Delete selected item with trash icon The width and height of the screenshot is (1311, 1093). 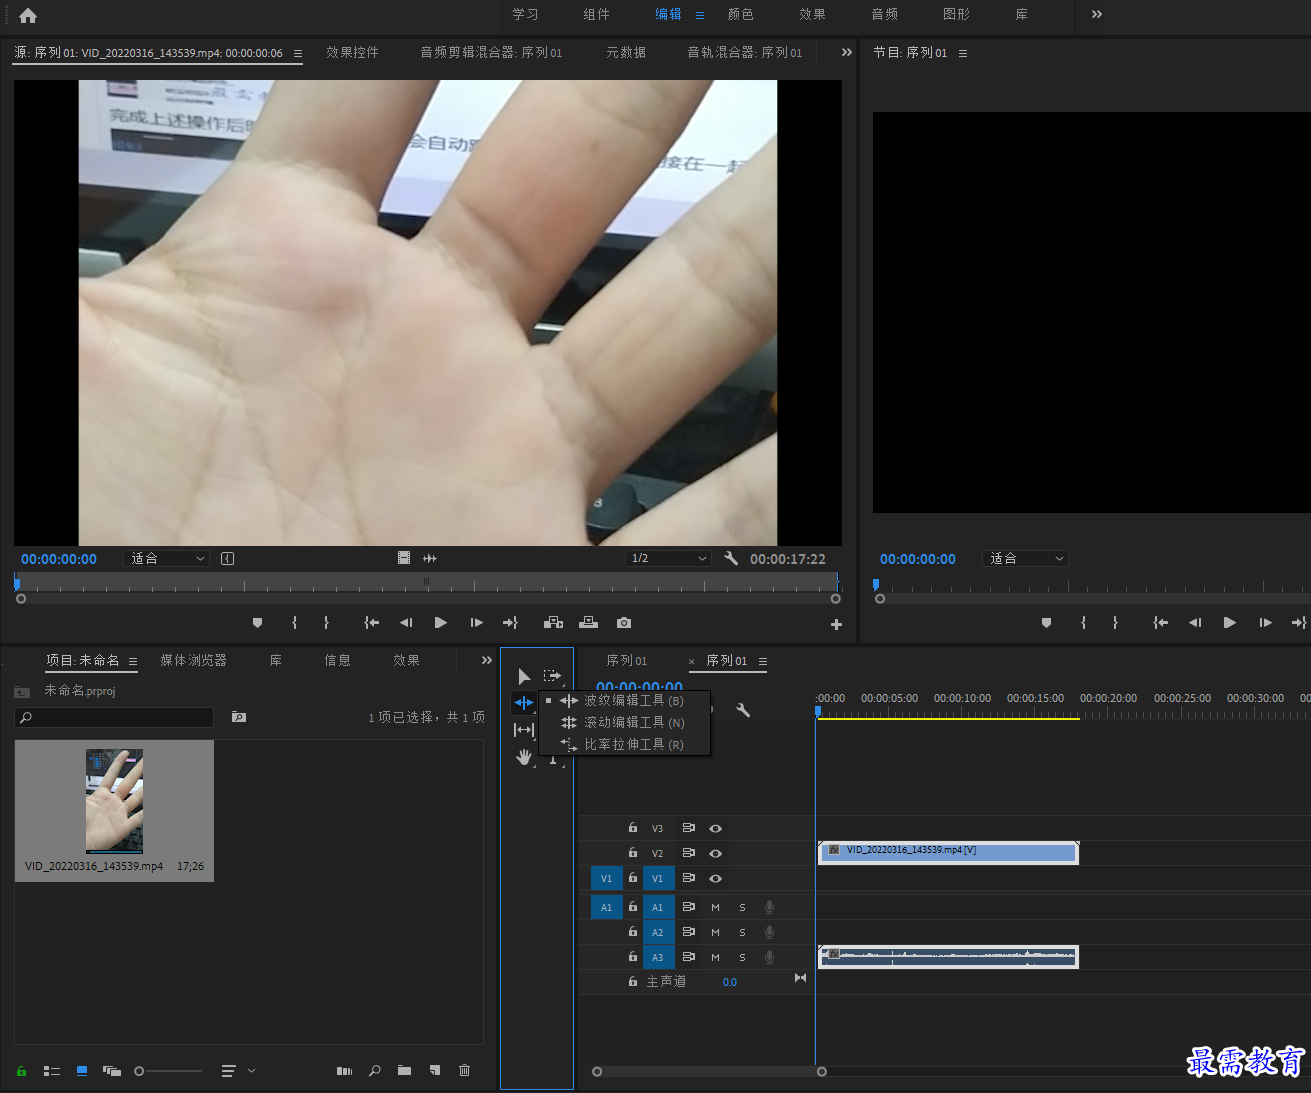click(x=464, y=1071)
